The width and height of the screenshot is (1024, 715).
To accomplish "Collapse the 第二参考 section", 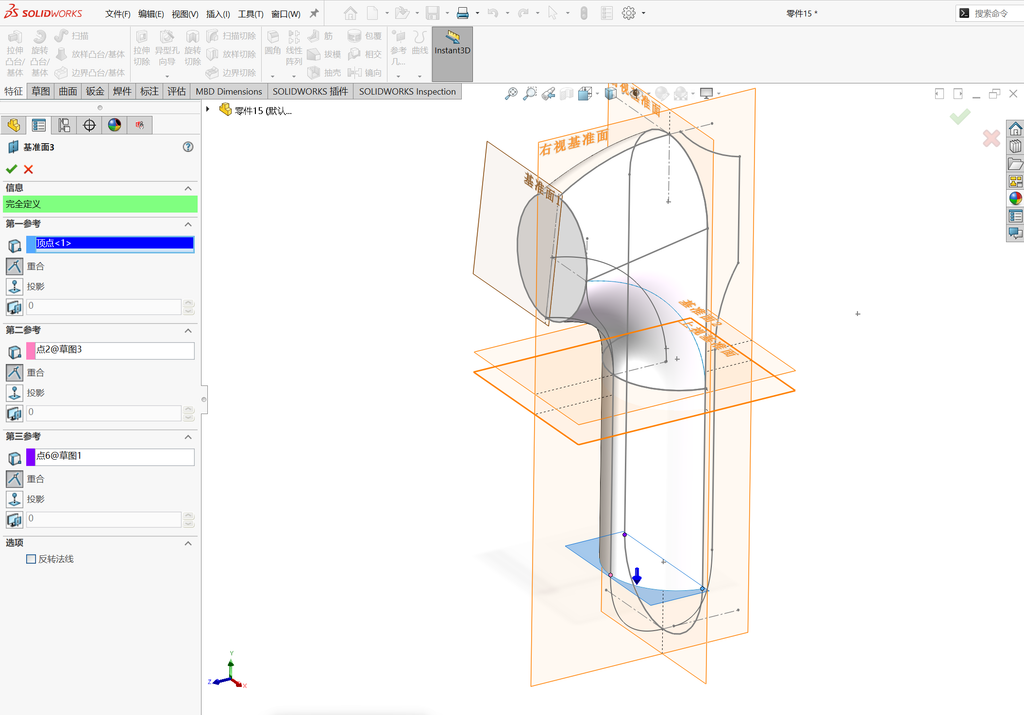I will 188,330.
